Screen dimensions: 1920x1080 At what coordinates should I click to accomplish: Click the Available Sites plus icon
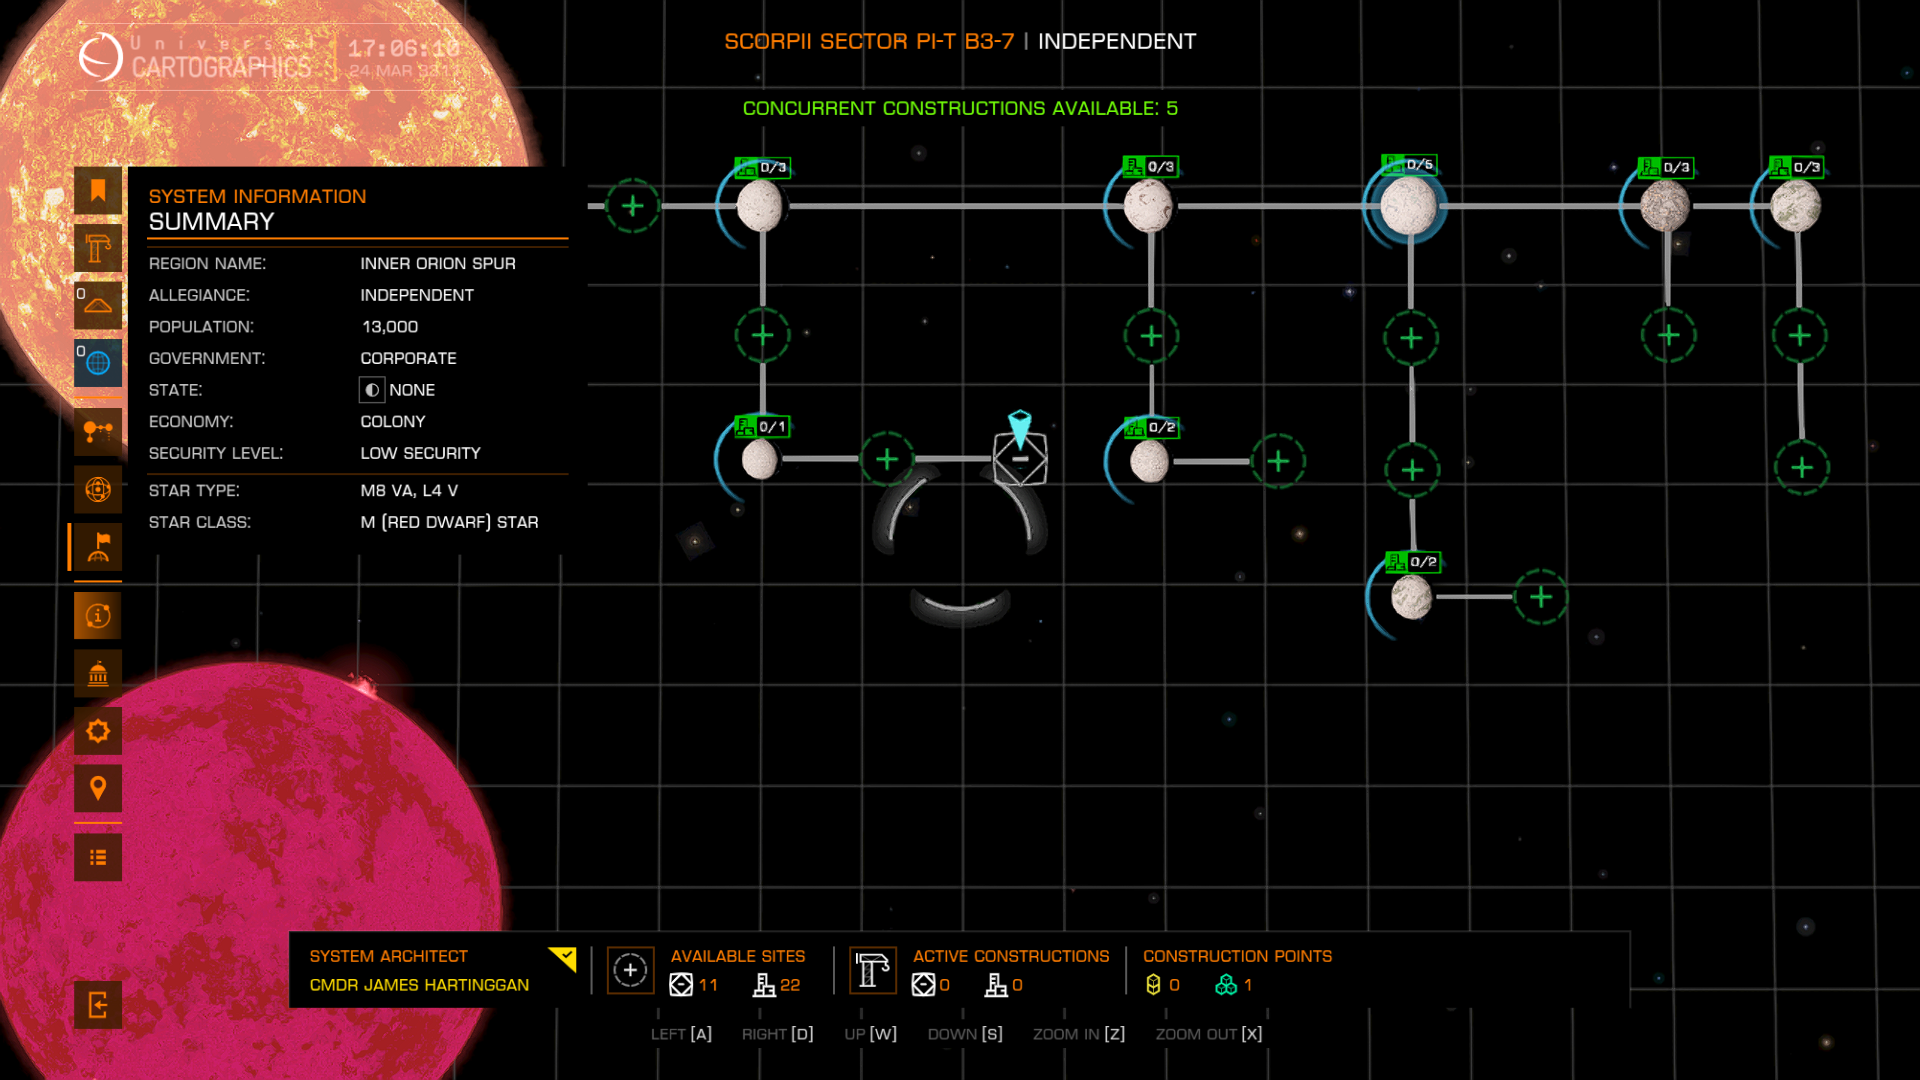click(x=630, y=970)
